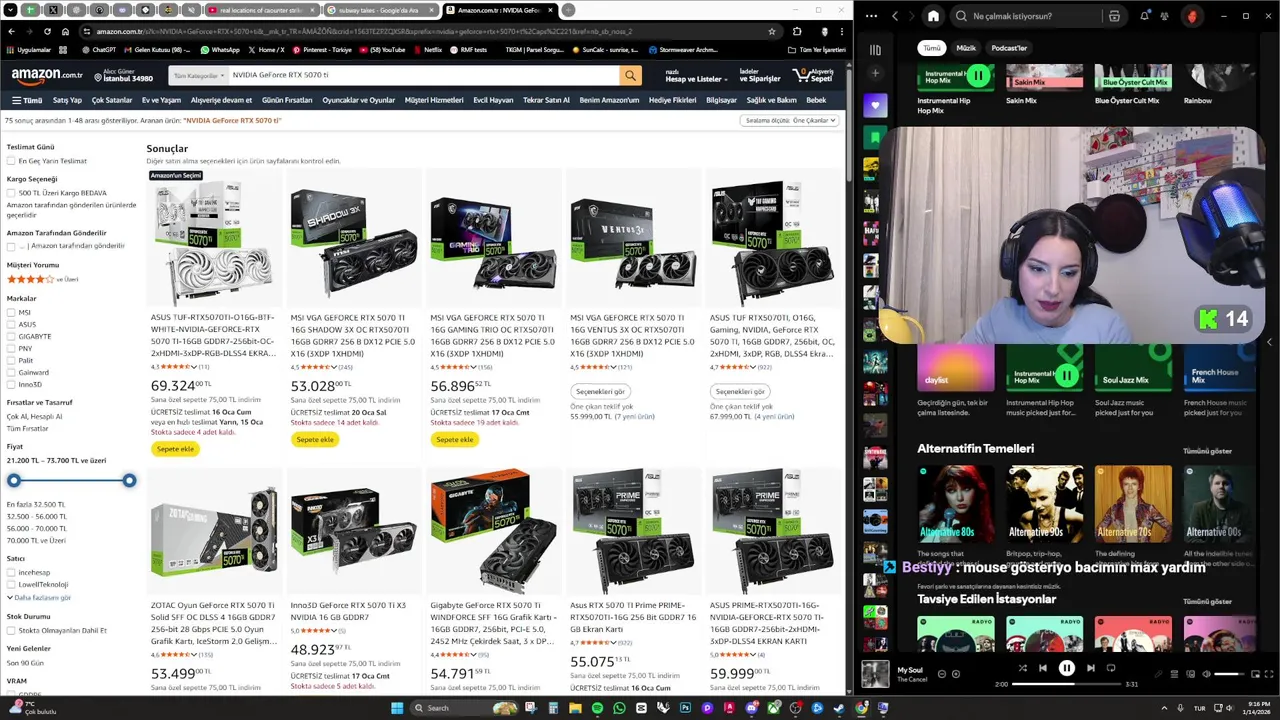Open Amazon Tümü hamburger menu
This screenshot has width=1280, height=720.
click(x=27, y=100)
